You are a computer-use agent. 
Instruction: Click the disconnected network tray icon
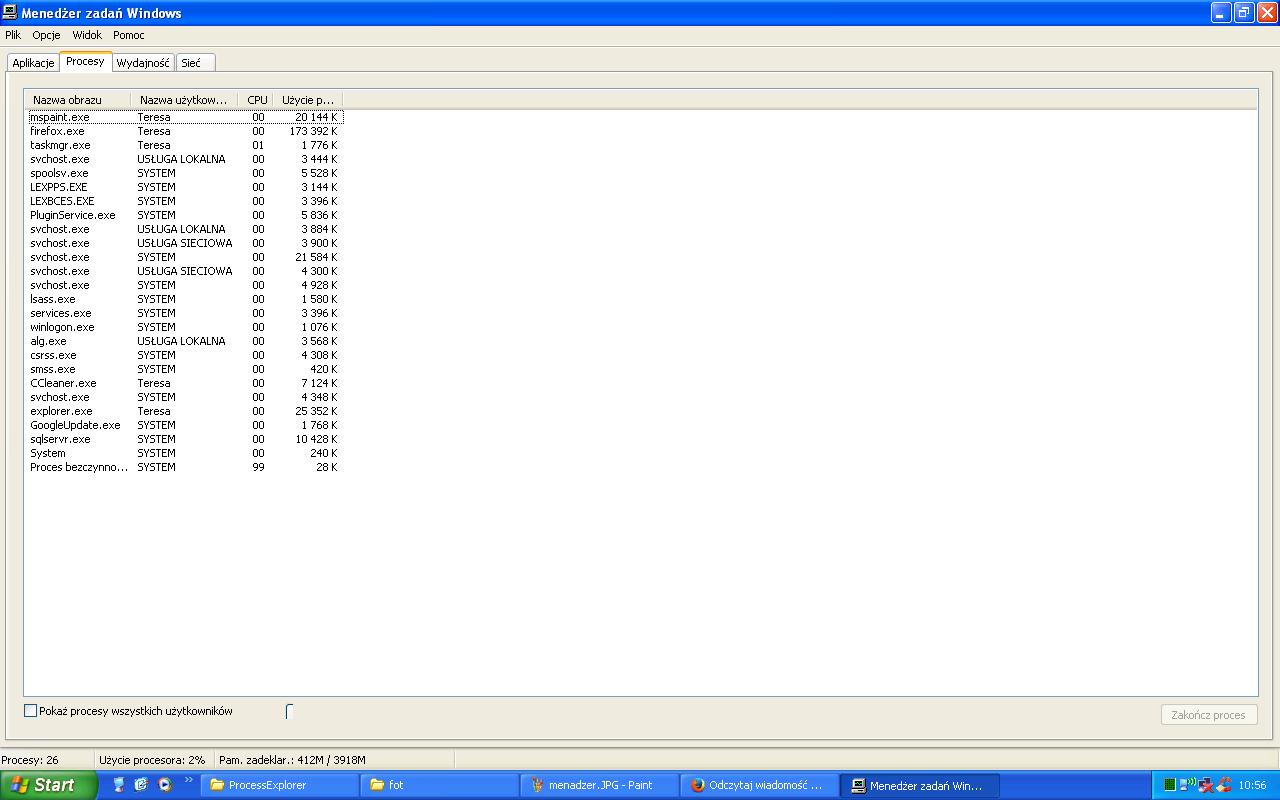pyautogui.click(x=1206, y=785)
